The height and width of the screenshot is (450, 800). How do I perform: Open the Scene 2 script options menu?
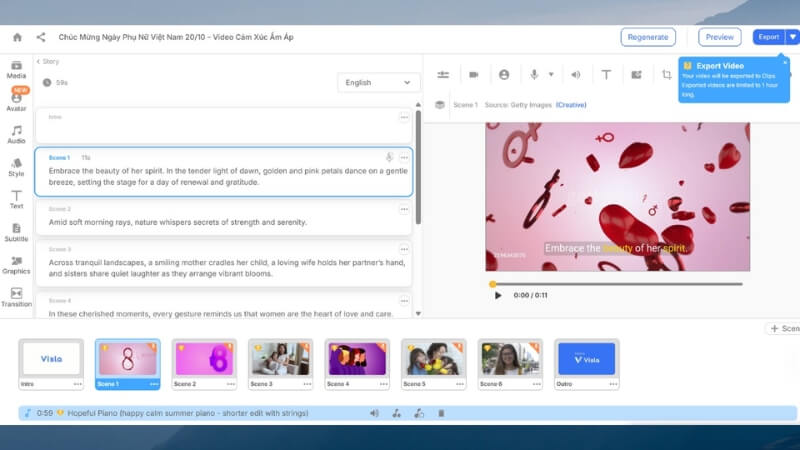[404, 209]
